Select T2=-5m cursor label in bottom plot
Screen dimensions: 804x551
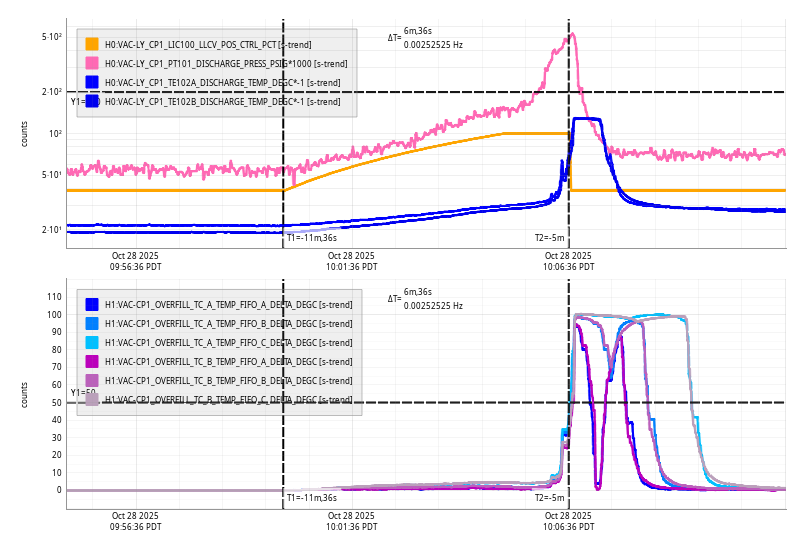pyautogui.click(x=551, y=497)
